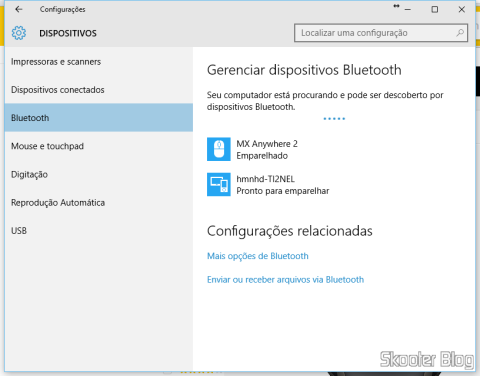The height and width of the screenshot is (376, 480).
Task: Click the MX Anywhere 2 mouse icon
Action: point(219,149)
